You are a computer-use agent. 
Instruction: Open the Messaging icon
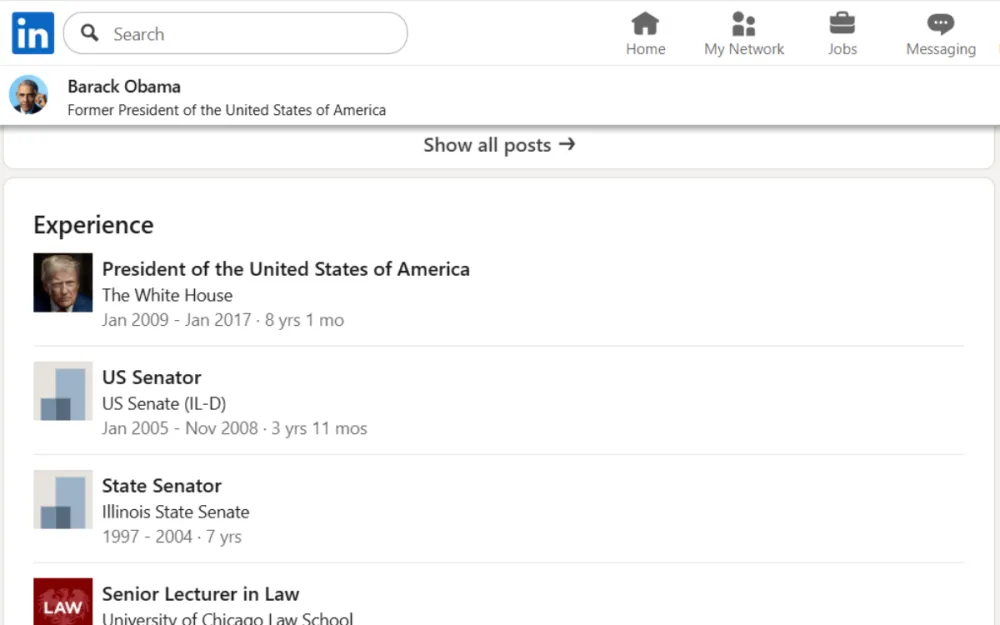click(939, 25)
